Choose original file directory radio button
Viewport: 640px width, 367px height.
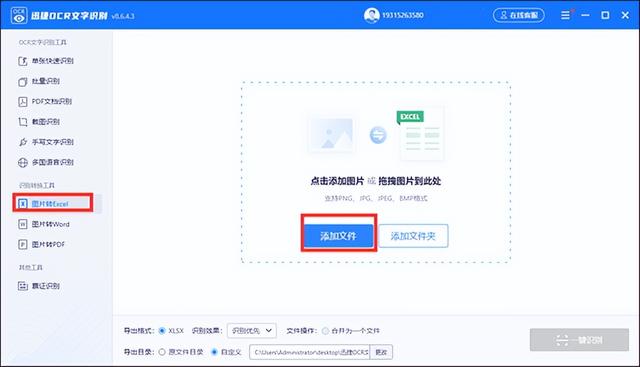coord(162,352)
